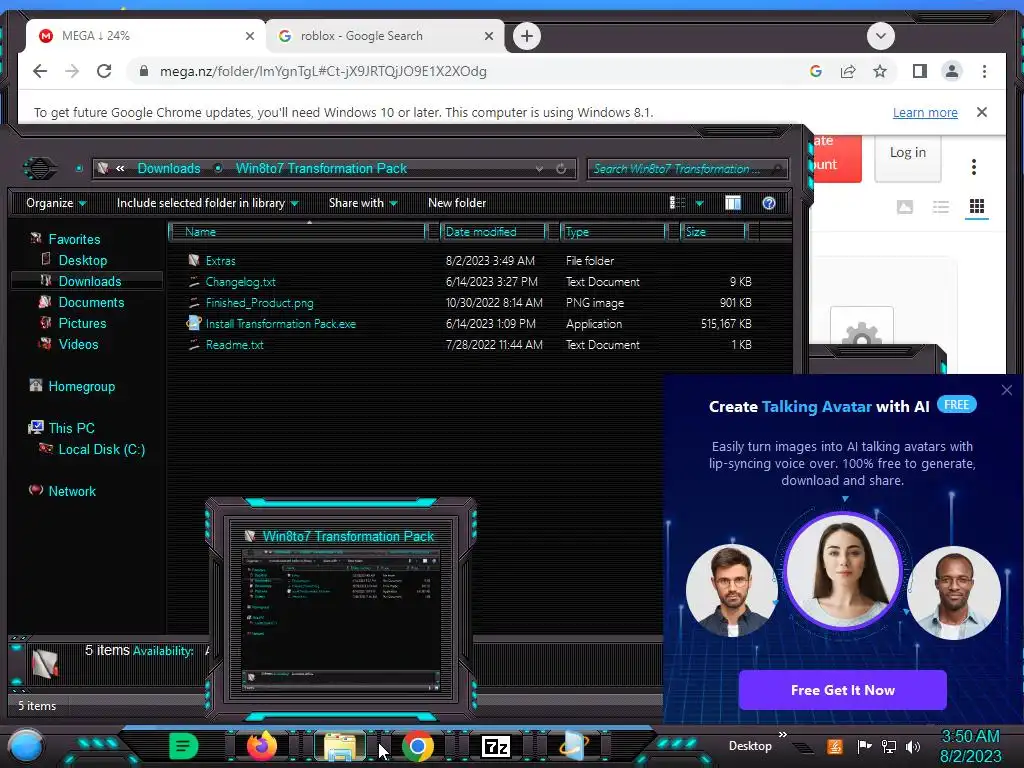Screen dimensions: 1024x768
Task: Sort files by Size column
Action: point(713,232)
